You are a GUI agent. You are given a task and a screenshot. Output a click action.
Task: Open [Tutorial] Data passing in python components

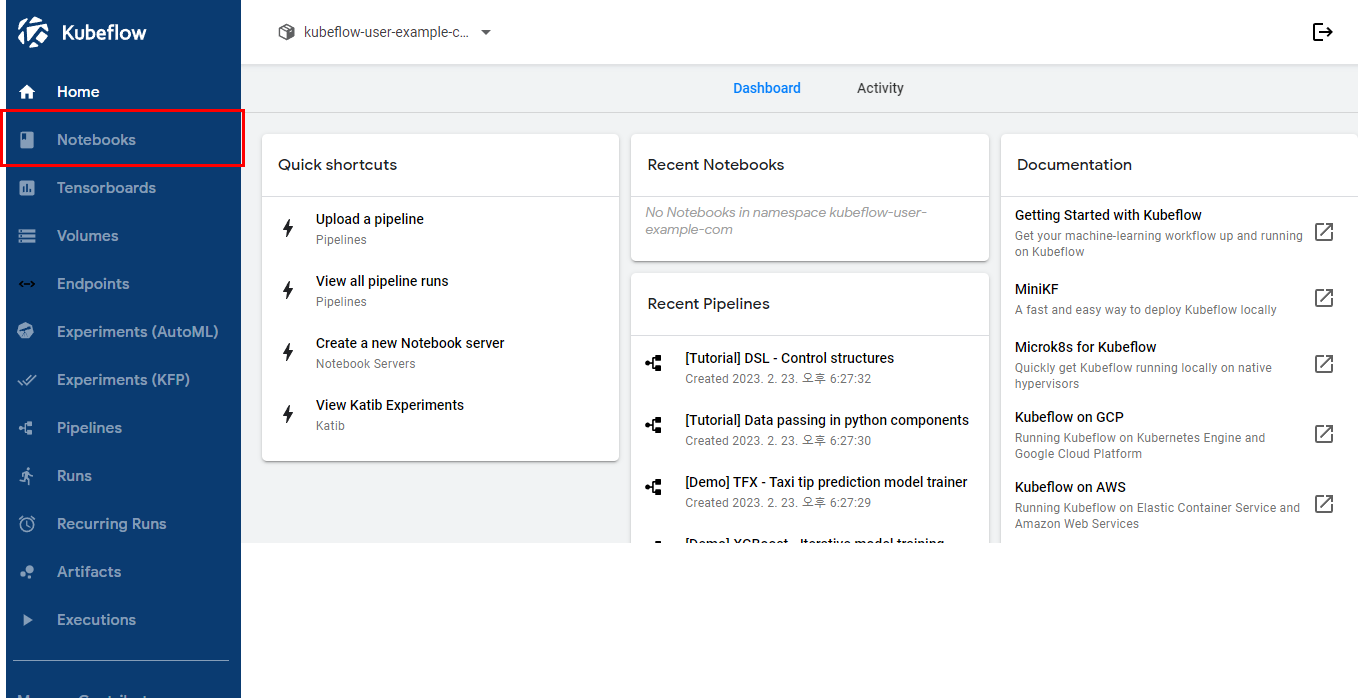[810, 429]
